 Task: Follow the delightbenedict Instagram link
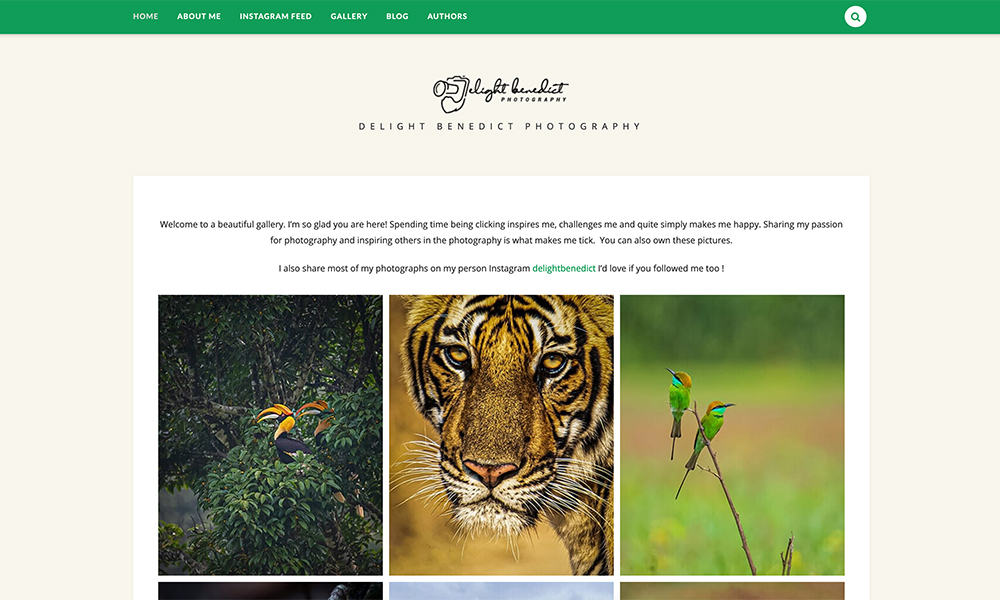click(564, 268)
